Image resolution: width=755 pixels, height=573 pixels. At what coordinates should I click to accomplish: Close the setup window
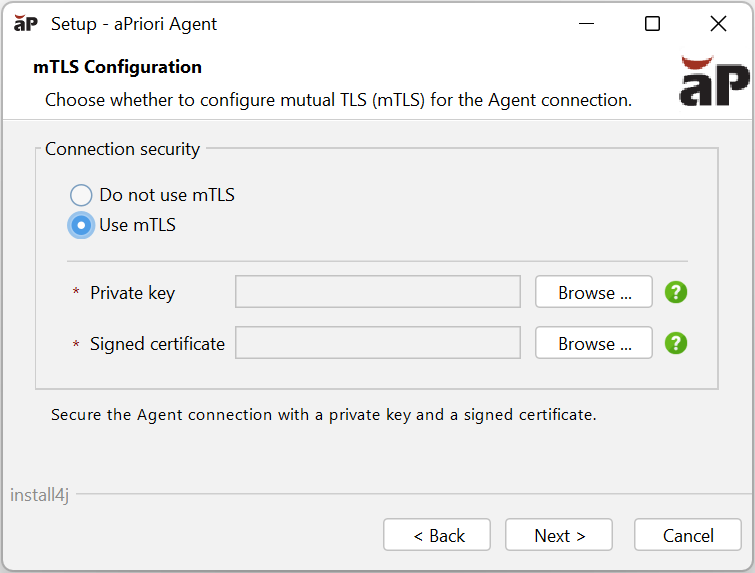718,24
